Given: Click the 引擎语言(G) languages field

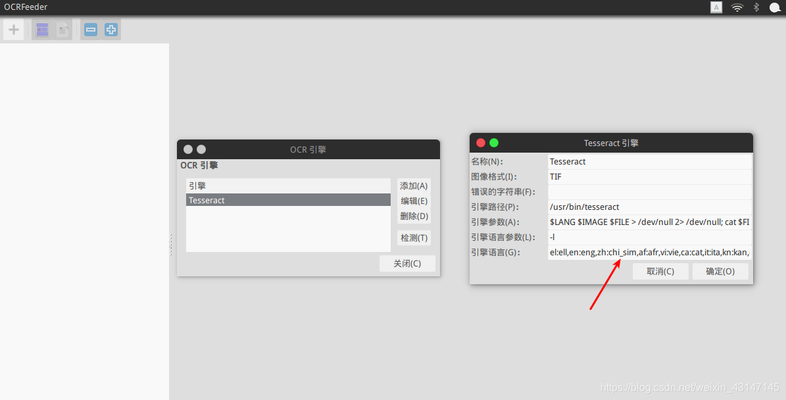Looking at the screenshot, I should click(x=648, y=252).
